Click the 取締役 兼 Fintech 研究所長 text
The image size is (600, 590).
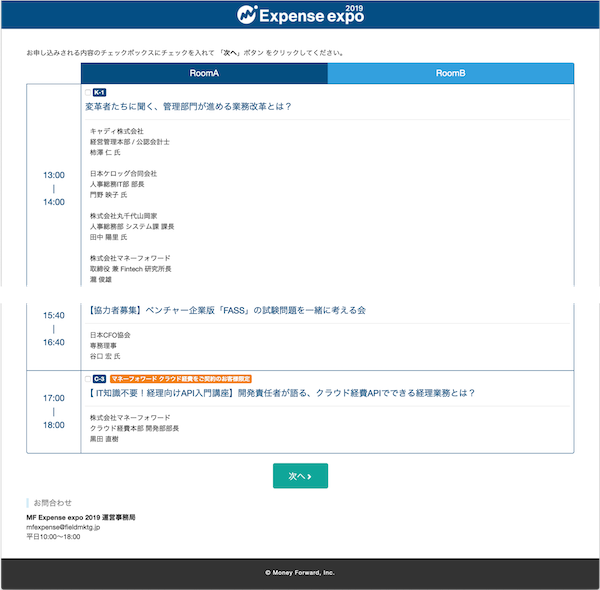[130, 269]
